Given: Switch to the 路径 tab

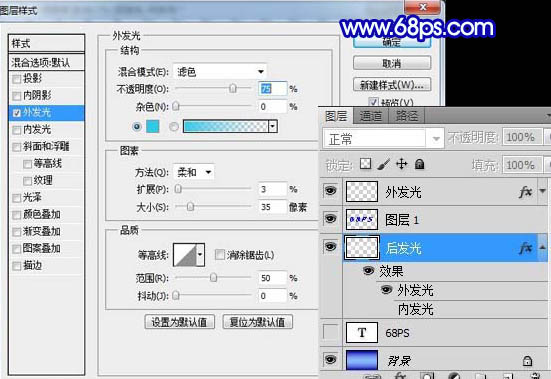Looking at the screenshot, I should [407, 116].
